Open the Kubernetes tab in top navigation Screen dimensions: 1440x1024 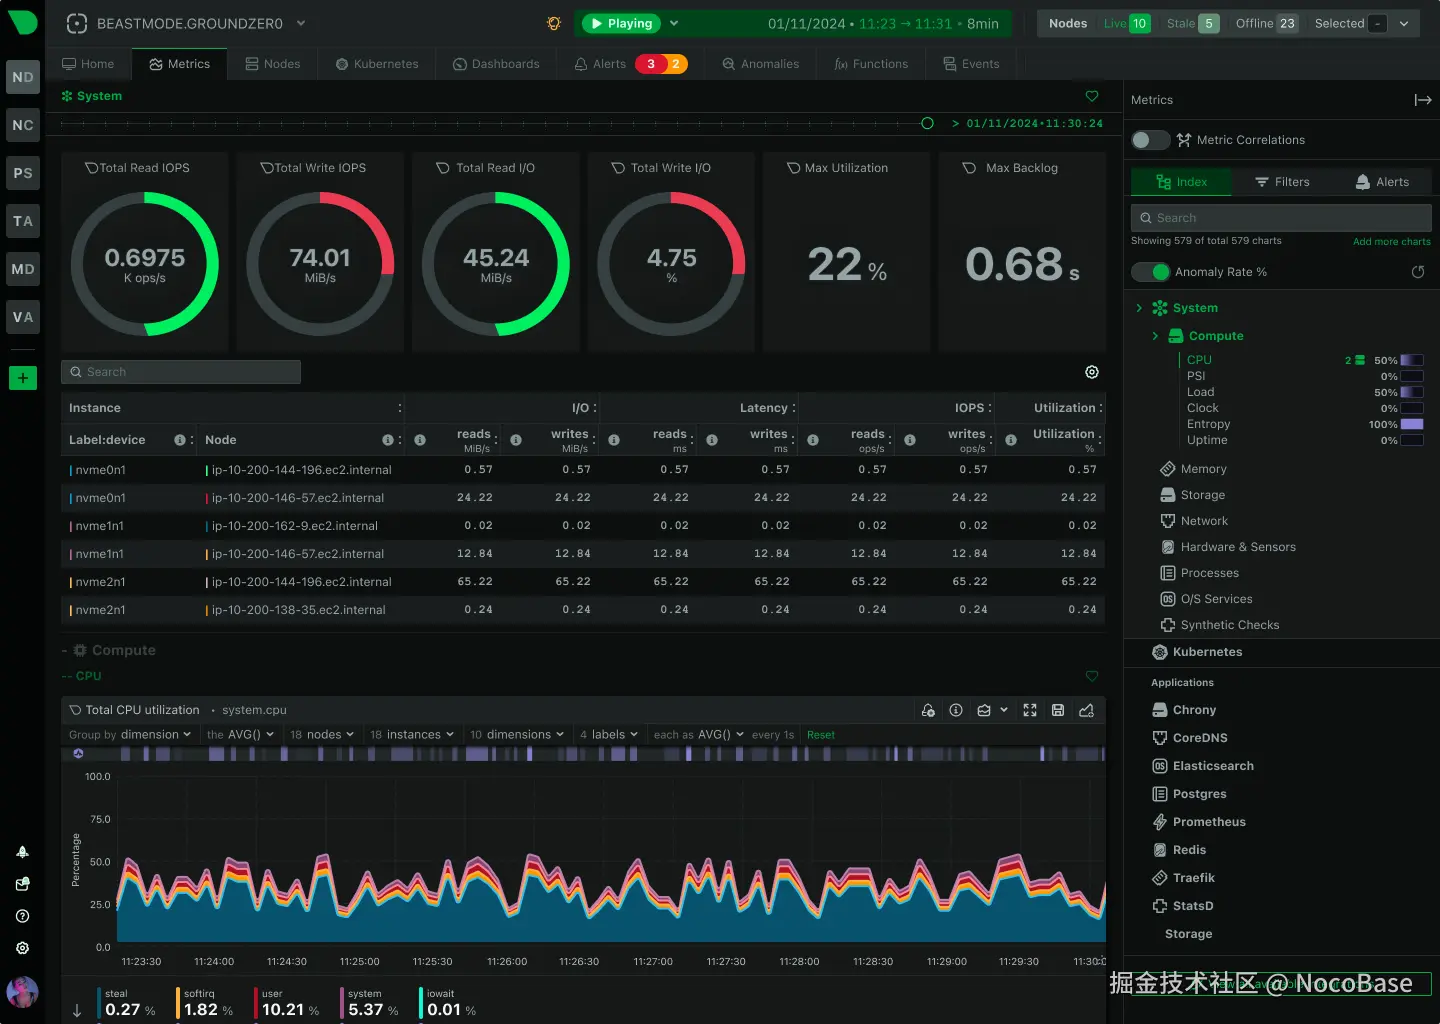point(376,63)
